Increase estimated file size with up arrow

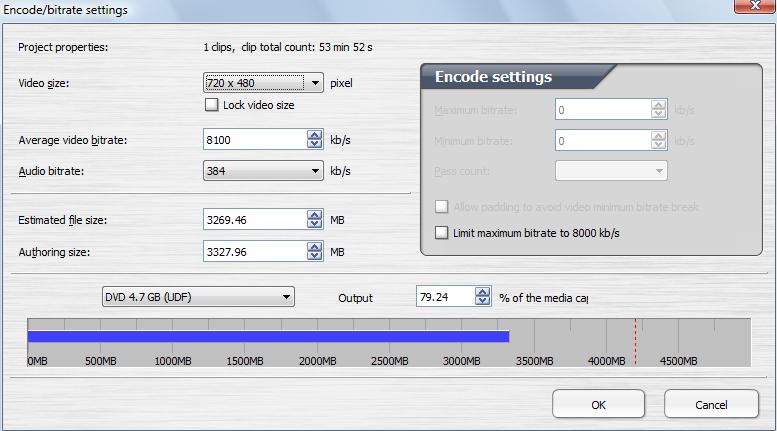[315, 214]
